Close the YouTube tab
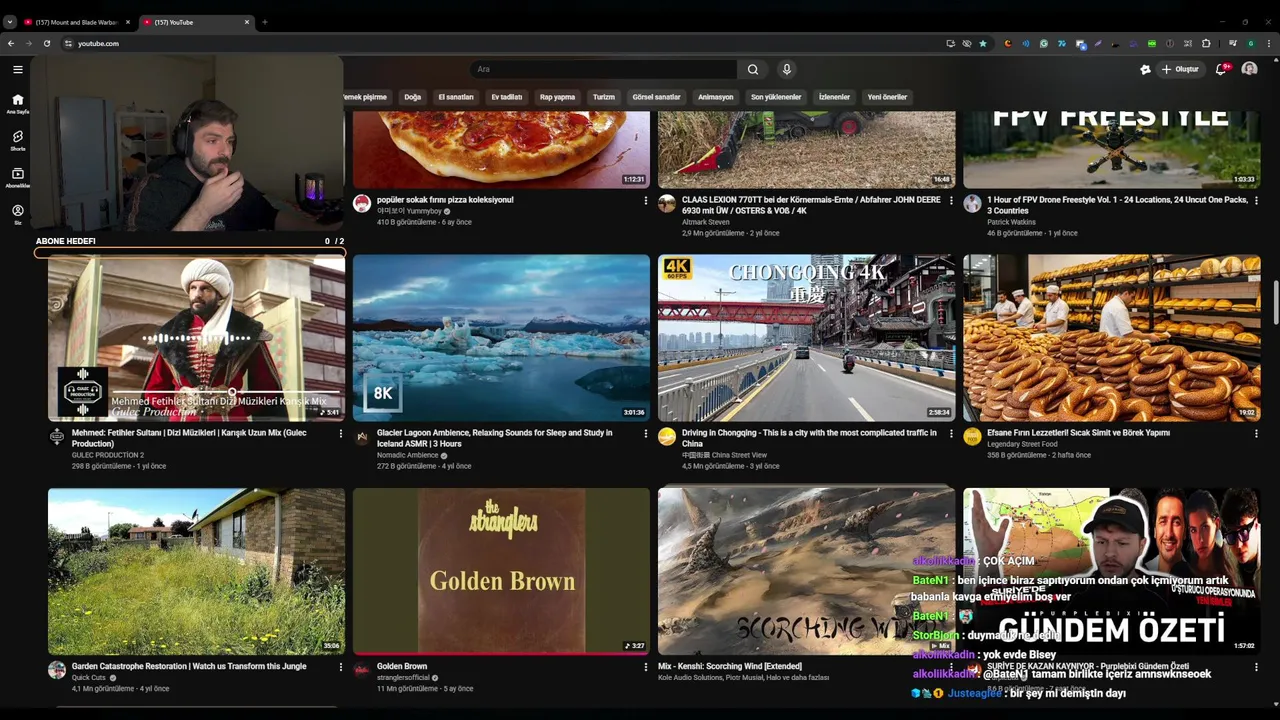Image resolution: width=1280 pixels, height=720 pixels. tap(247, 22)
